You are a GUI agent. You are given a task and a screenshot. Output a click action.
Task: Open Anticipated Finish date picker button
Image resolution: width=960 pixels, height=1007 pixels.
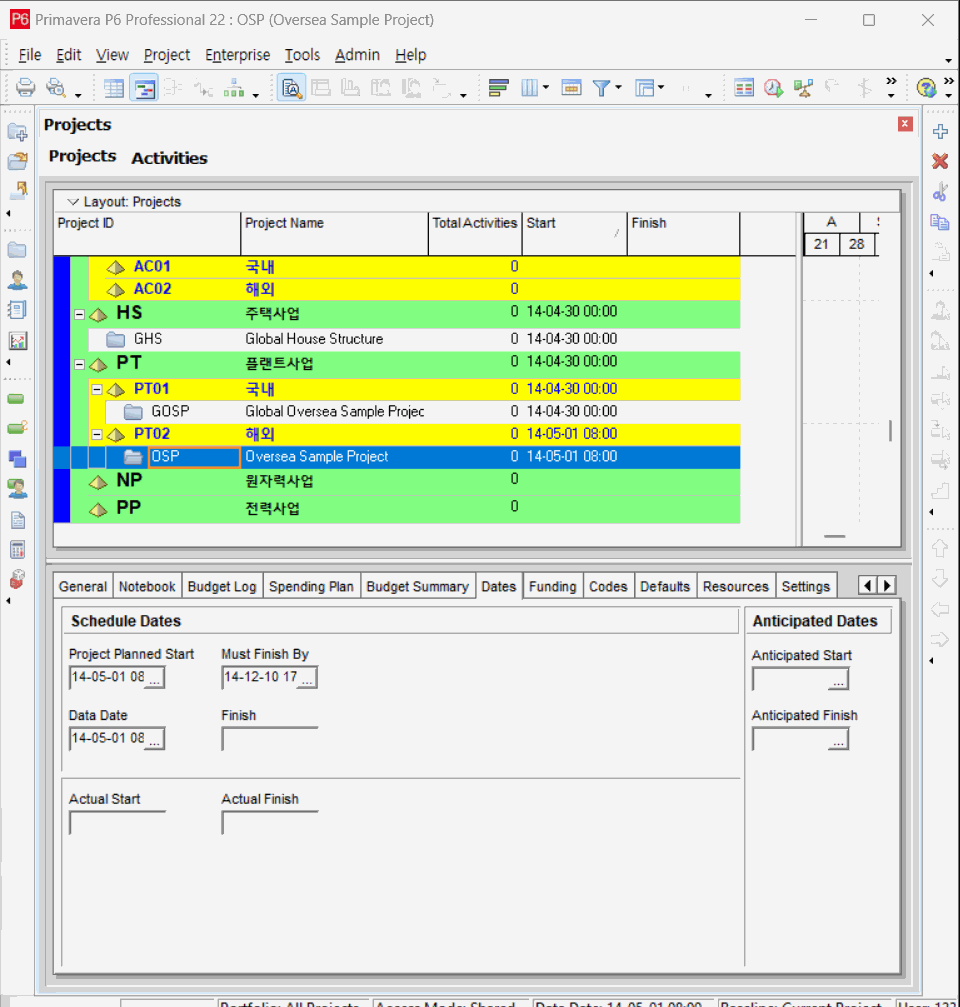[838, 740]
